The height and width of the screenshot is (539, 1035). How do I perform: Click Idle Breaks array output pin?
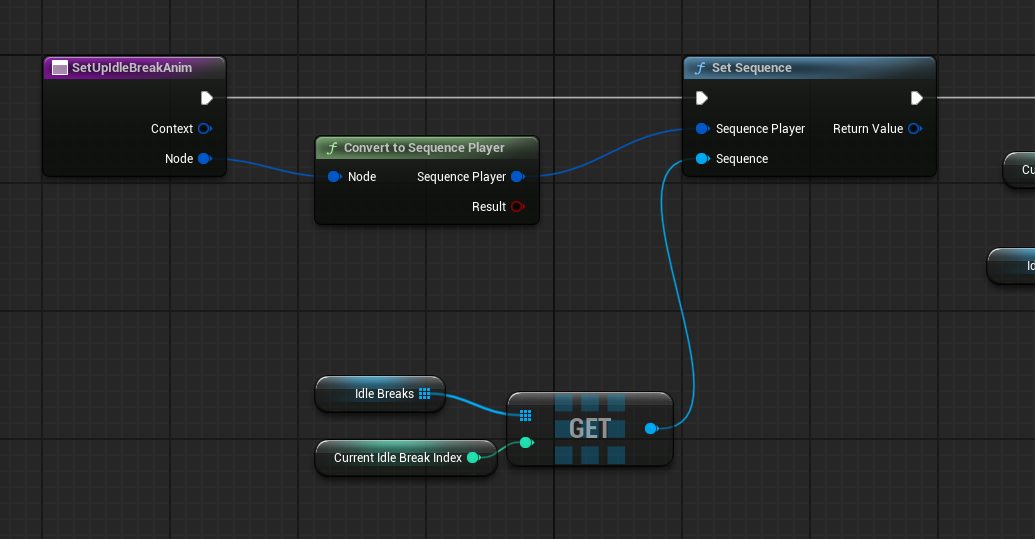[x=424, y=394]
